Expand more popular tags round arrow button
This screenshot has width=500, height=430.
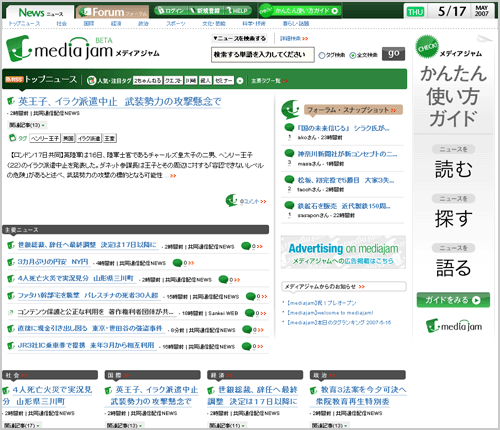click(240, 81)
